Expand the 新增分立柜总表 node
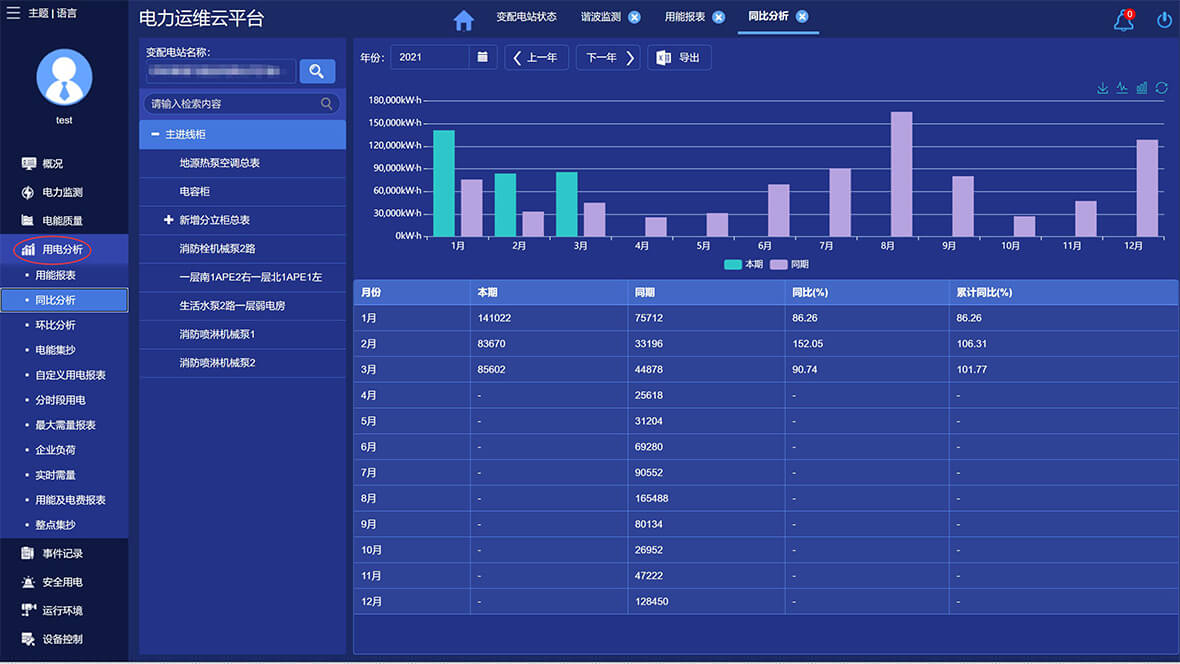Image resolution: width=1180 pixels, height=664 pixels. click(x=168, y=220)
